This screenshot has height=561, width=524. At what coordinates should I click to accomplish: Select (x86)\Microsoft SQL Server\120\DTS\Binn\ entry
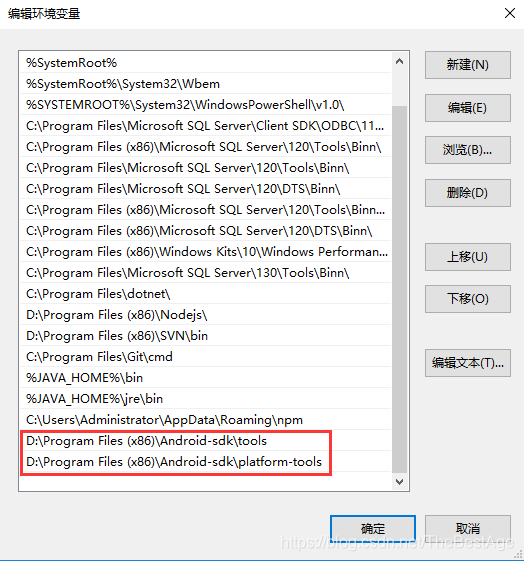tap(206, 231)
